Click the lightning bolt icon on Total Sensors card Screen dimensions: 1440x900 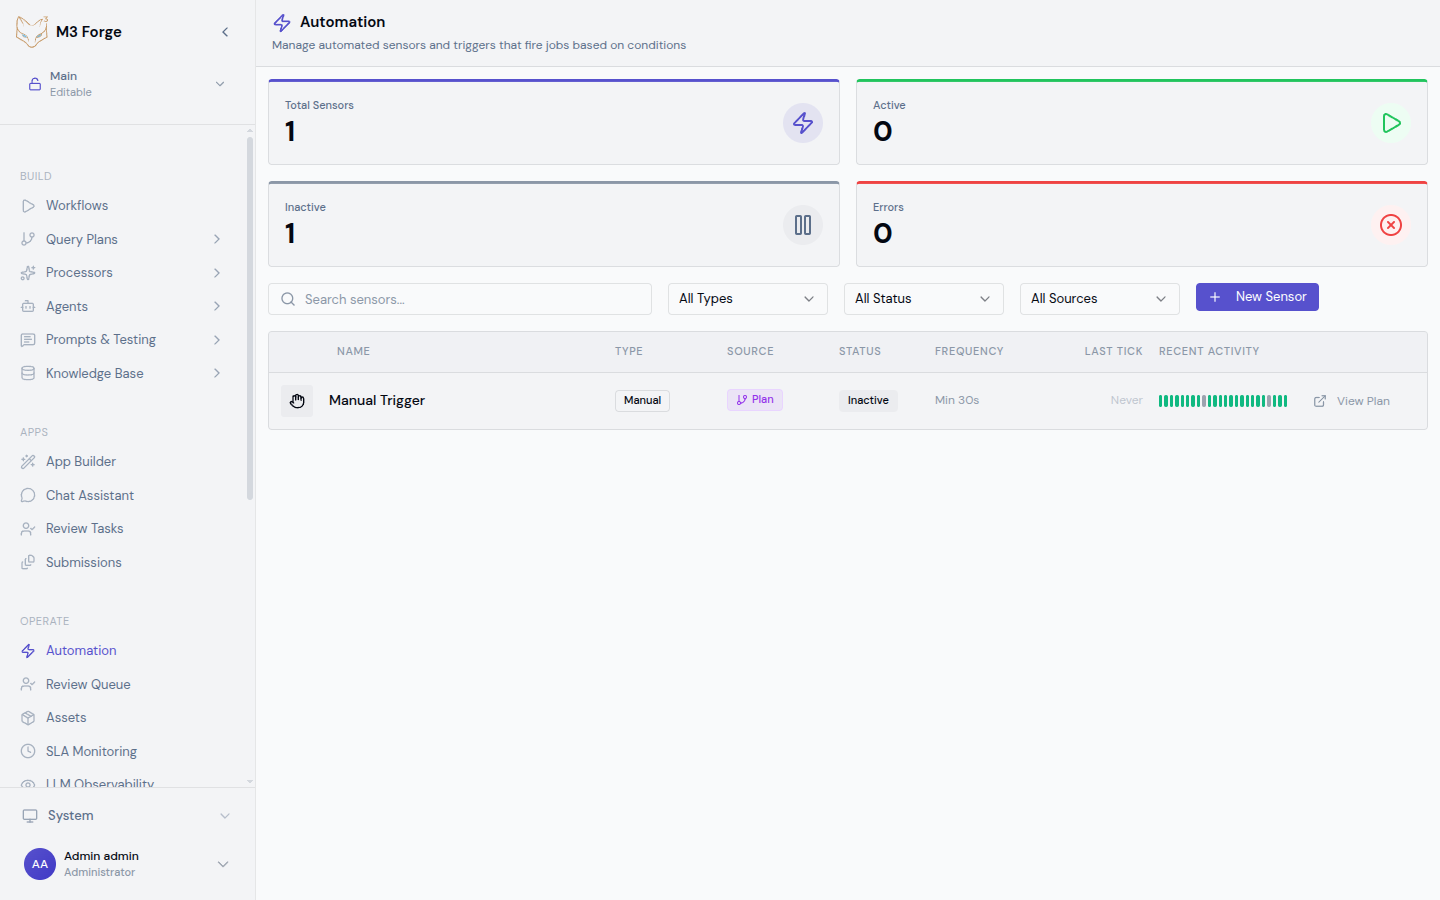pos(803,122)
